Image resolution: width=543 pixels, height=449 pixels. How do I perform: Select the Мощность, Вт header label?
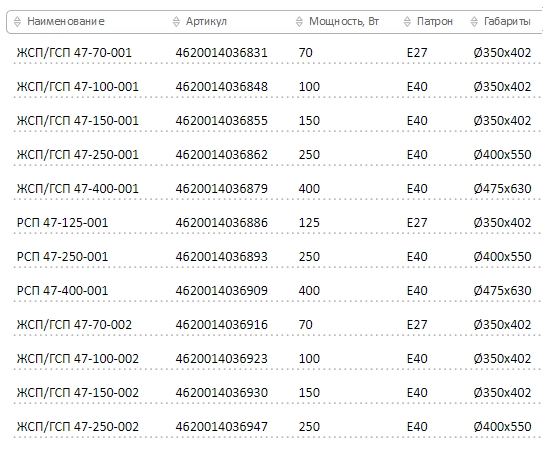pyautogui.click(x=344, y=21)
